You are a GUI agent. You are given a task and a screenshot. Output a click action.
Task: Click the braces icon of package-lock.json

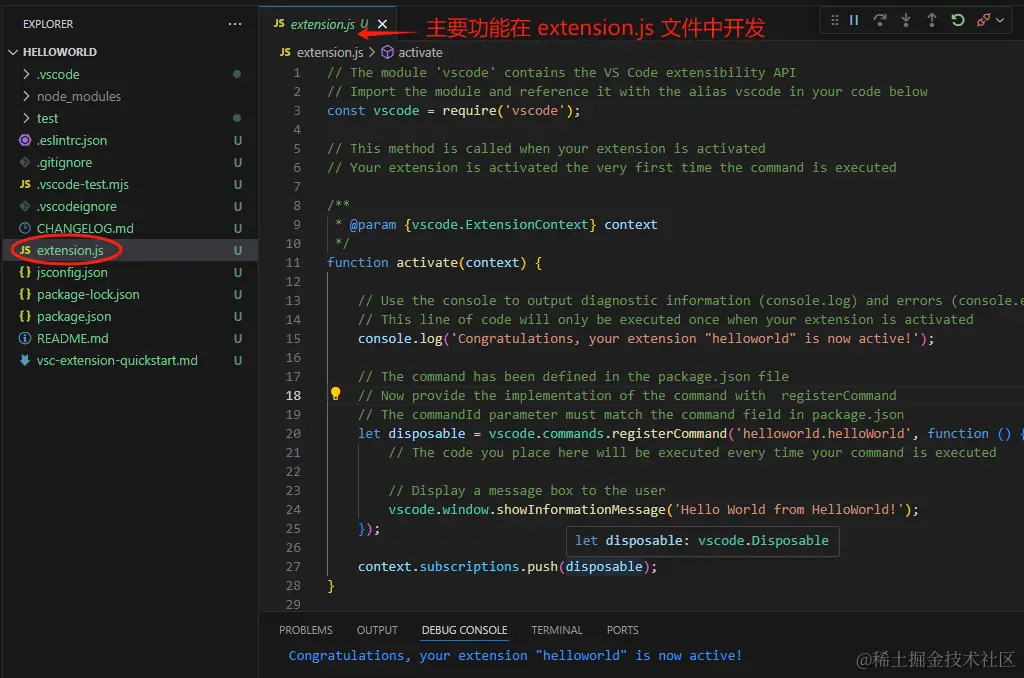(x=25, y=295)
